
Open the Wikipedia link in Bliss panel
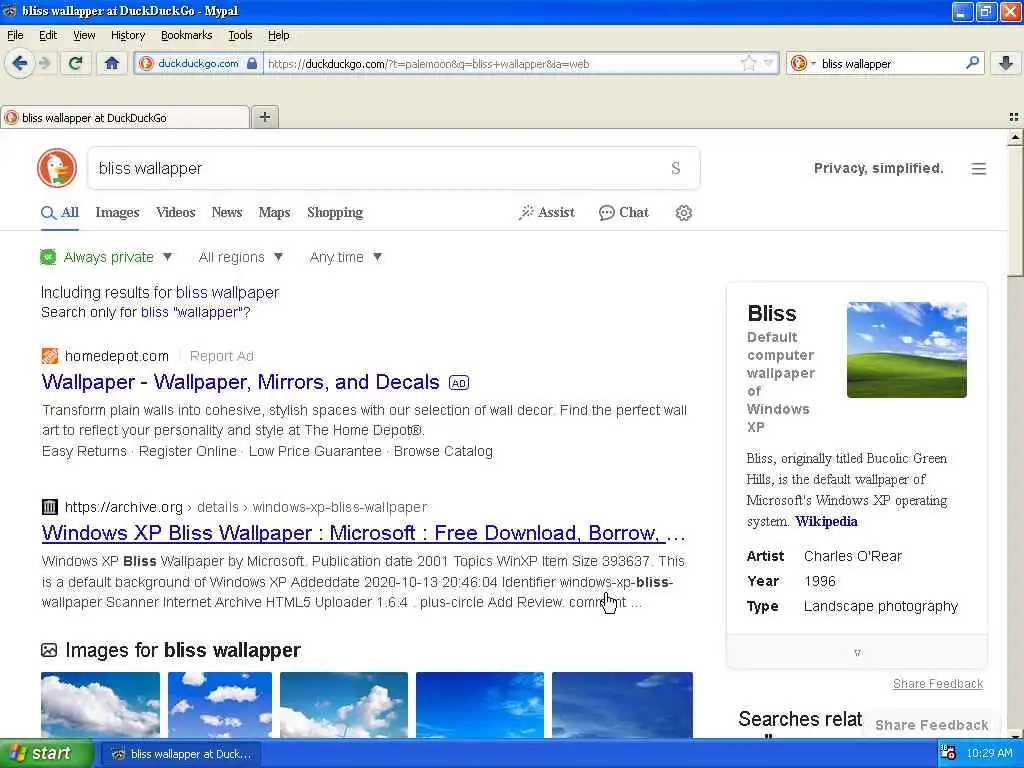coord(826,521)
